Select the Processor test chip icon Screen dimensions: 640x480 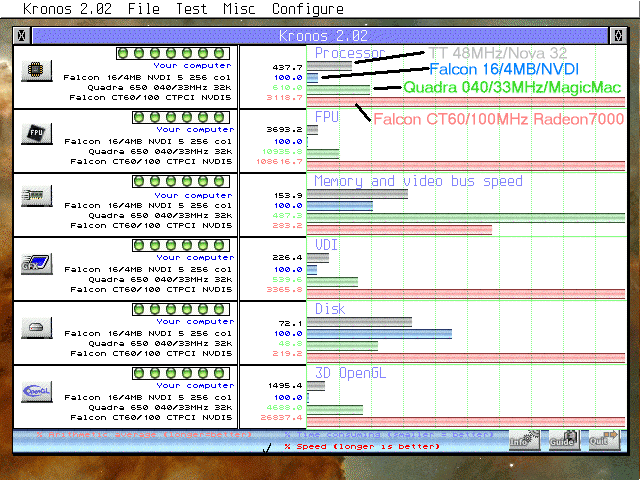[37, 71]
